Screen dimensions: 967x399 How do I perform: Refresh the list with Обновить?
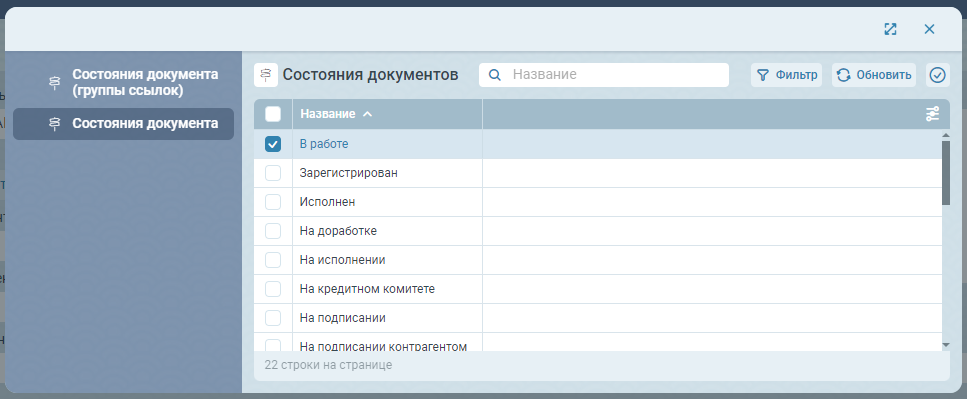coord(874,75)
